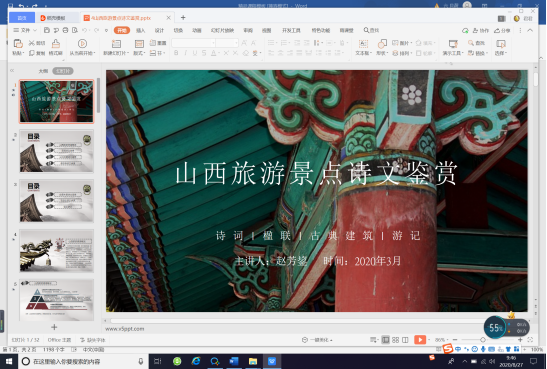Click the Search box in ribbon tabs

pos(372,30)
